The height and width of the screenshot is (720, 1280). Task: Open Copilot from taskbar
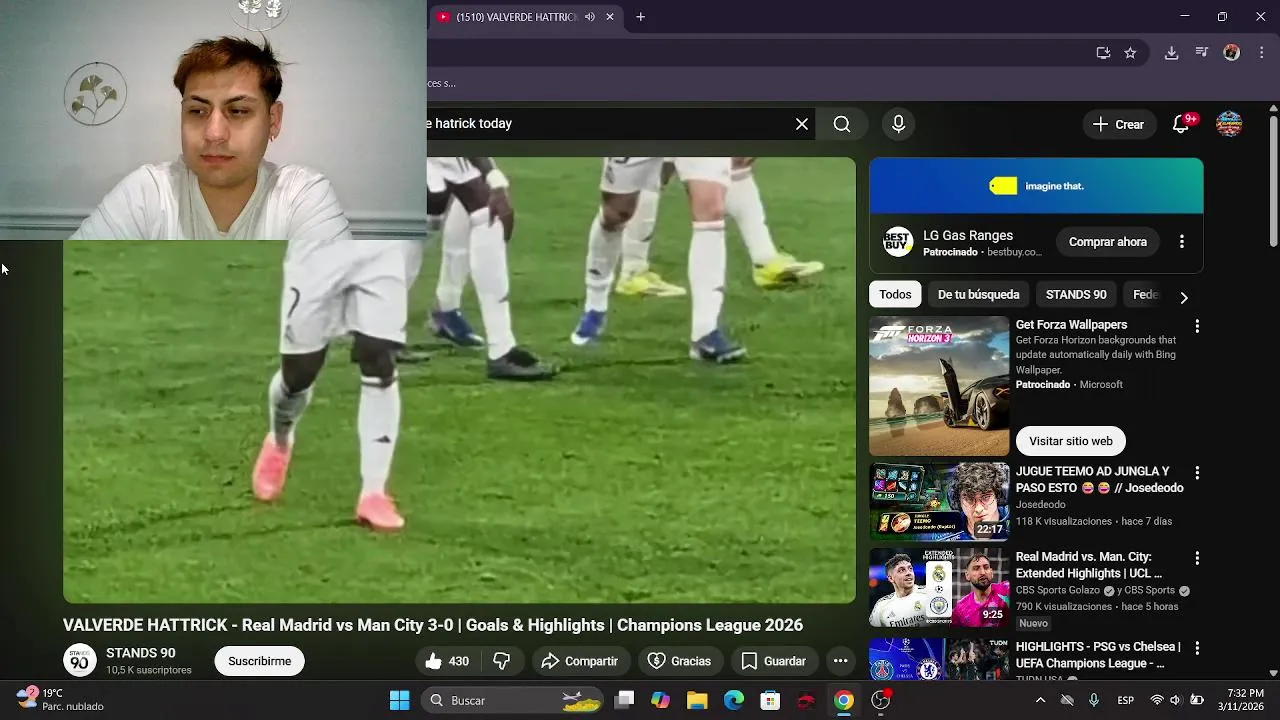coord(660,700)
